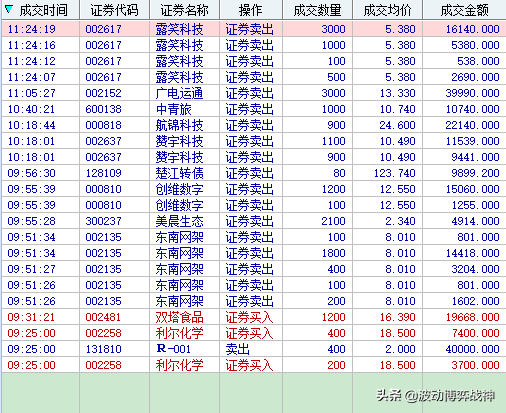This screenshot has width=506, height=413.
Task: Click security code 128109
Action: (x=103, y=173)
